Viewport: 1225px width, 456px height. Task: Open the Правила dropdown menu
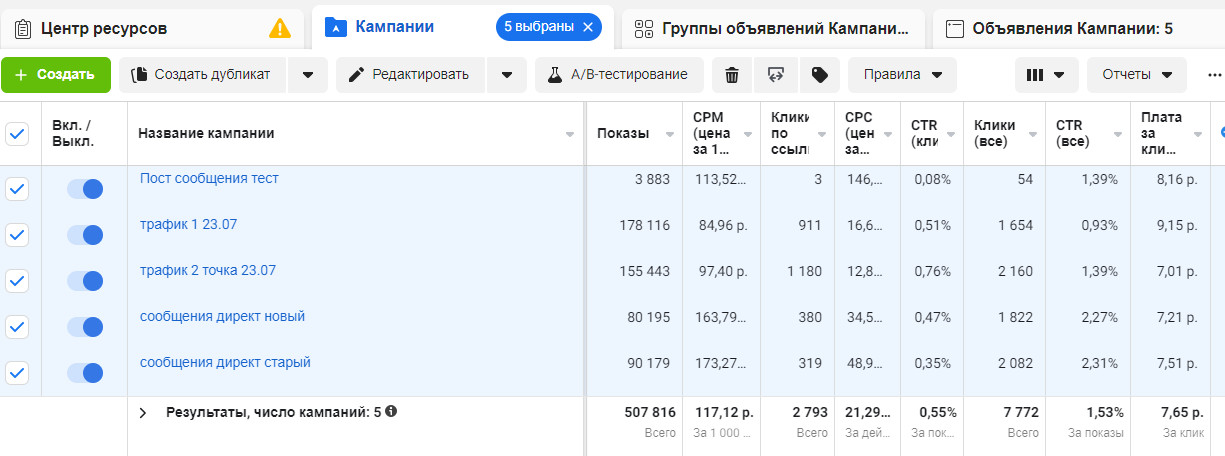click(902, 75)
